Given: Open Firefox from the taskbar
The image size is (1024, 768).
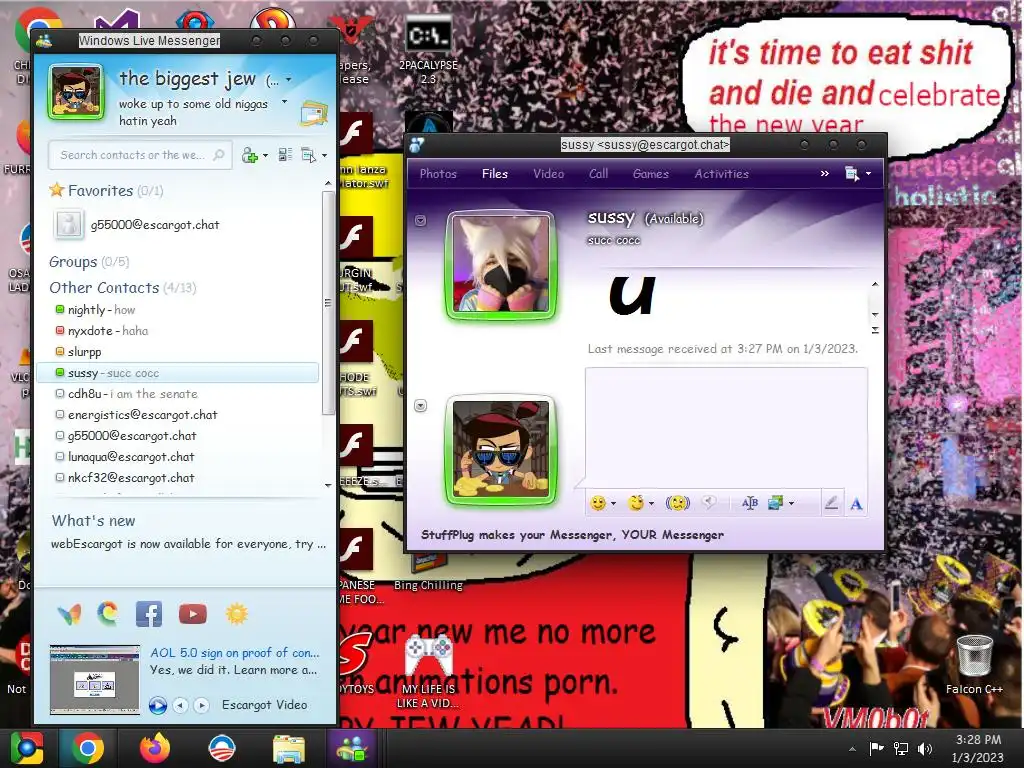Looking at the screenshot, I should coord(155,748).
